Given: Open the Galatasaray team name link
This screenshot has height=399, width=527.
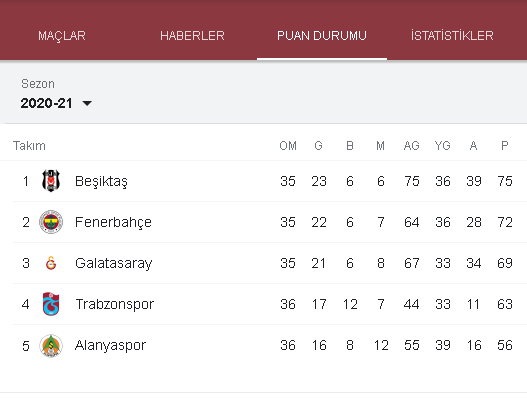Looking at the screenshot, I should click(x=114, y=264).
